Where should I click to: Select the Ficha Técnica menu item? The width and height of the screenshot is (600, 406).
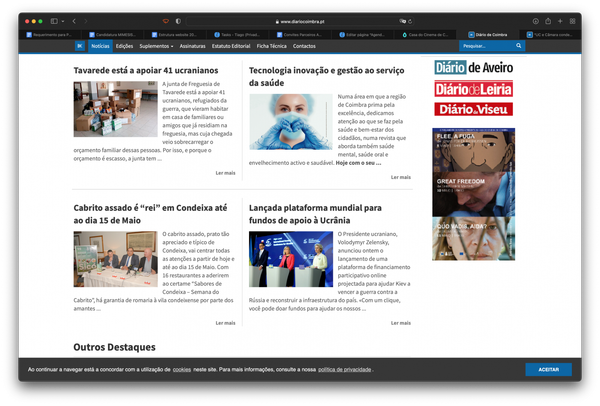click(271, 46)
